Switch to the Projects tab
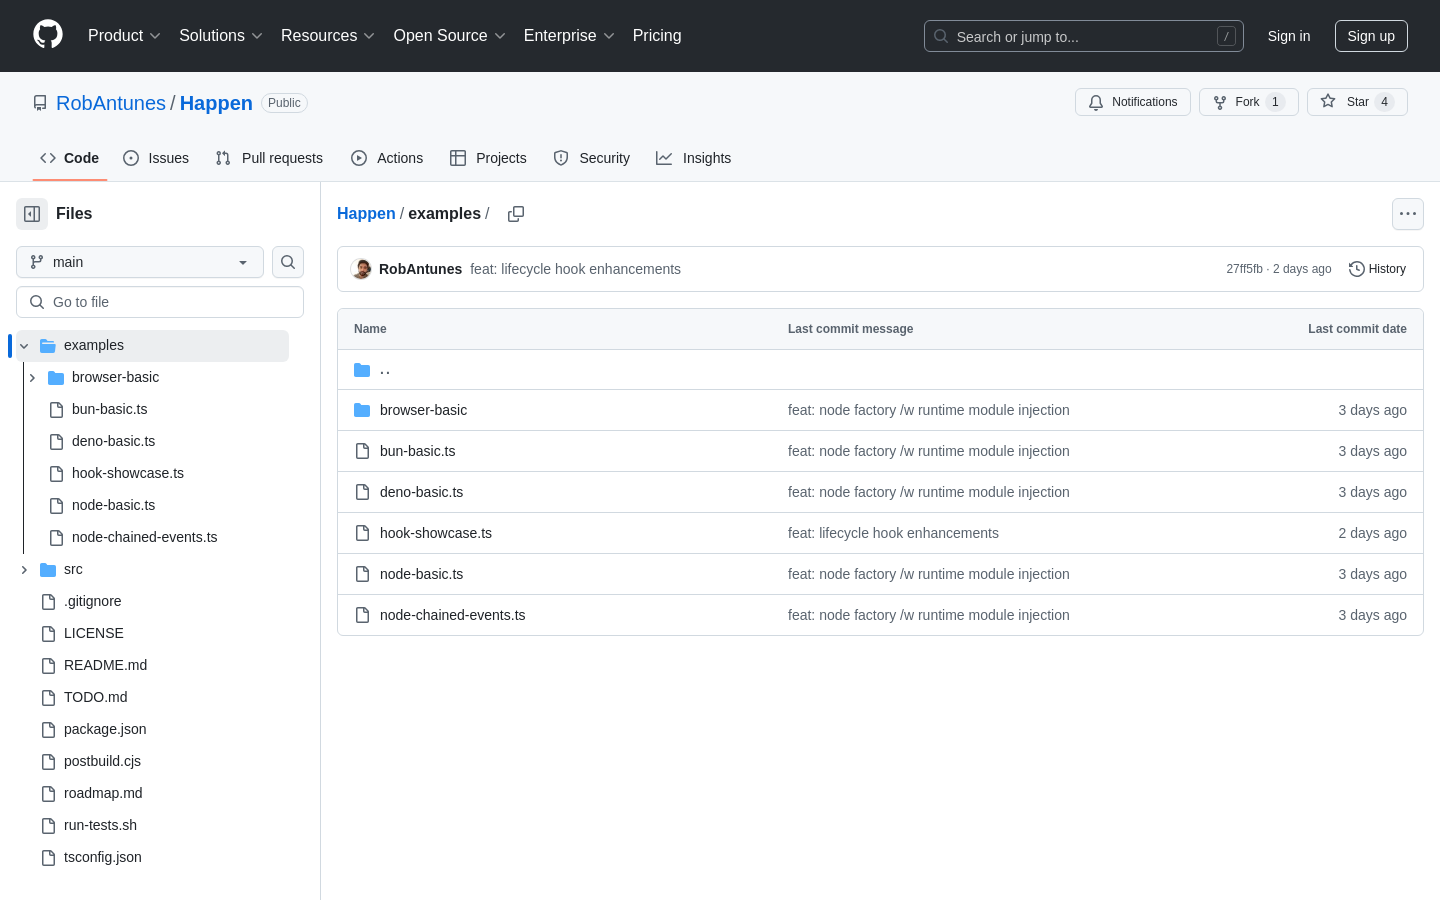The width and height of the screenshot is (1440, 900). (x=488, y=158)
